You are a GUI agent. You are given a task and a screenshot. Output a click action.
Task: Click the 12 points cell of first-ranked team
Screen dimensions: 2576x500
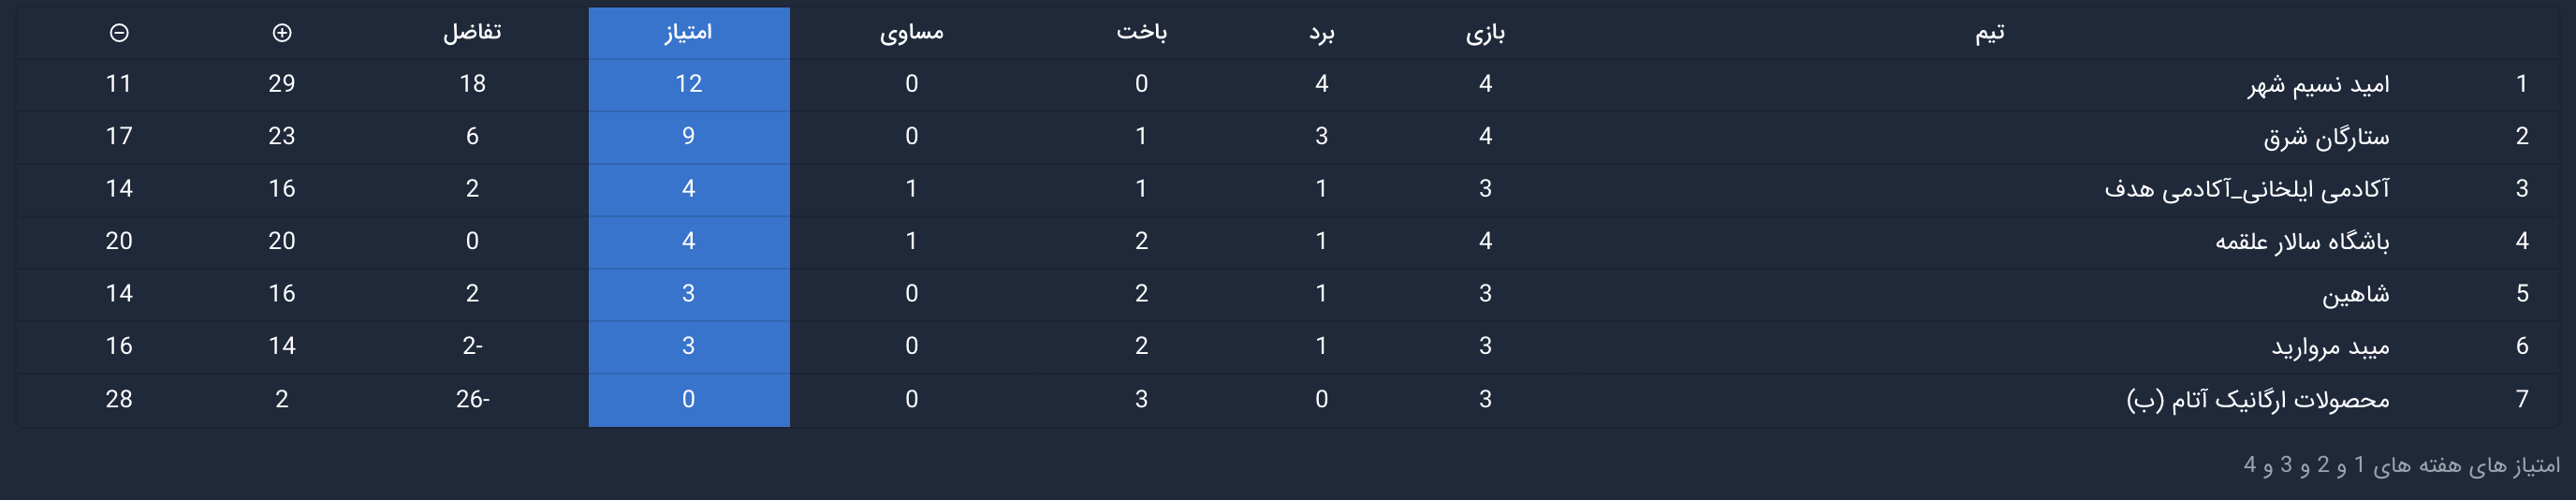(688, 84)
